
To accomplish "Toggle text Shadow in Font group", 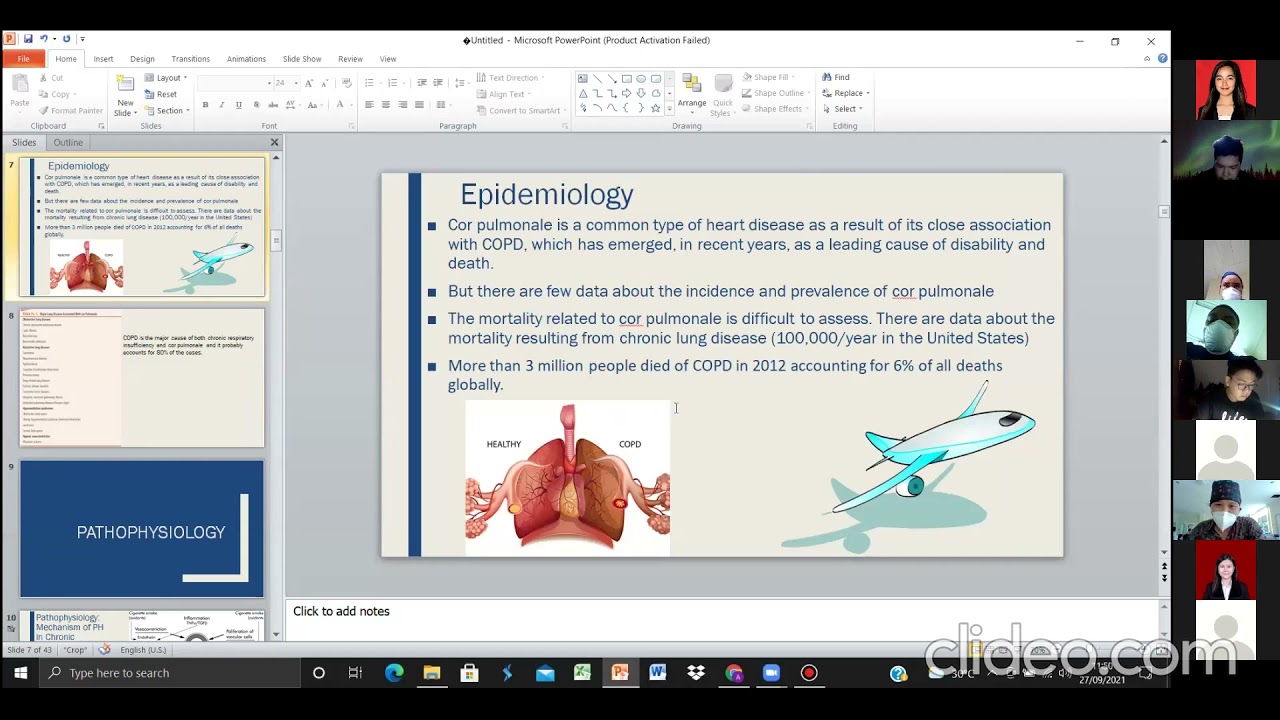I will click(256, 105).
